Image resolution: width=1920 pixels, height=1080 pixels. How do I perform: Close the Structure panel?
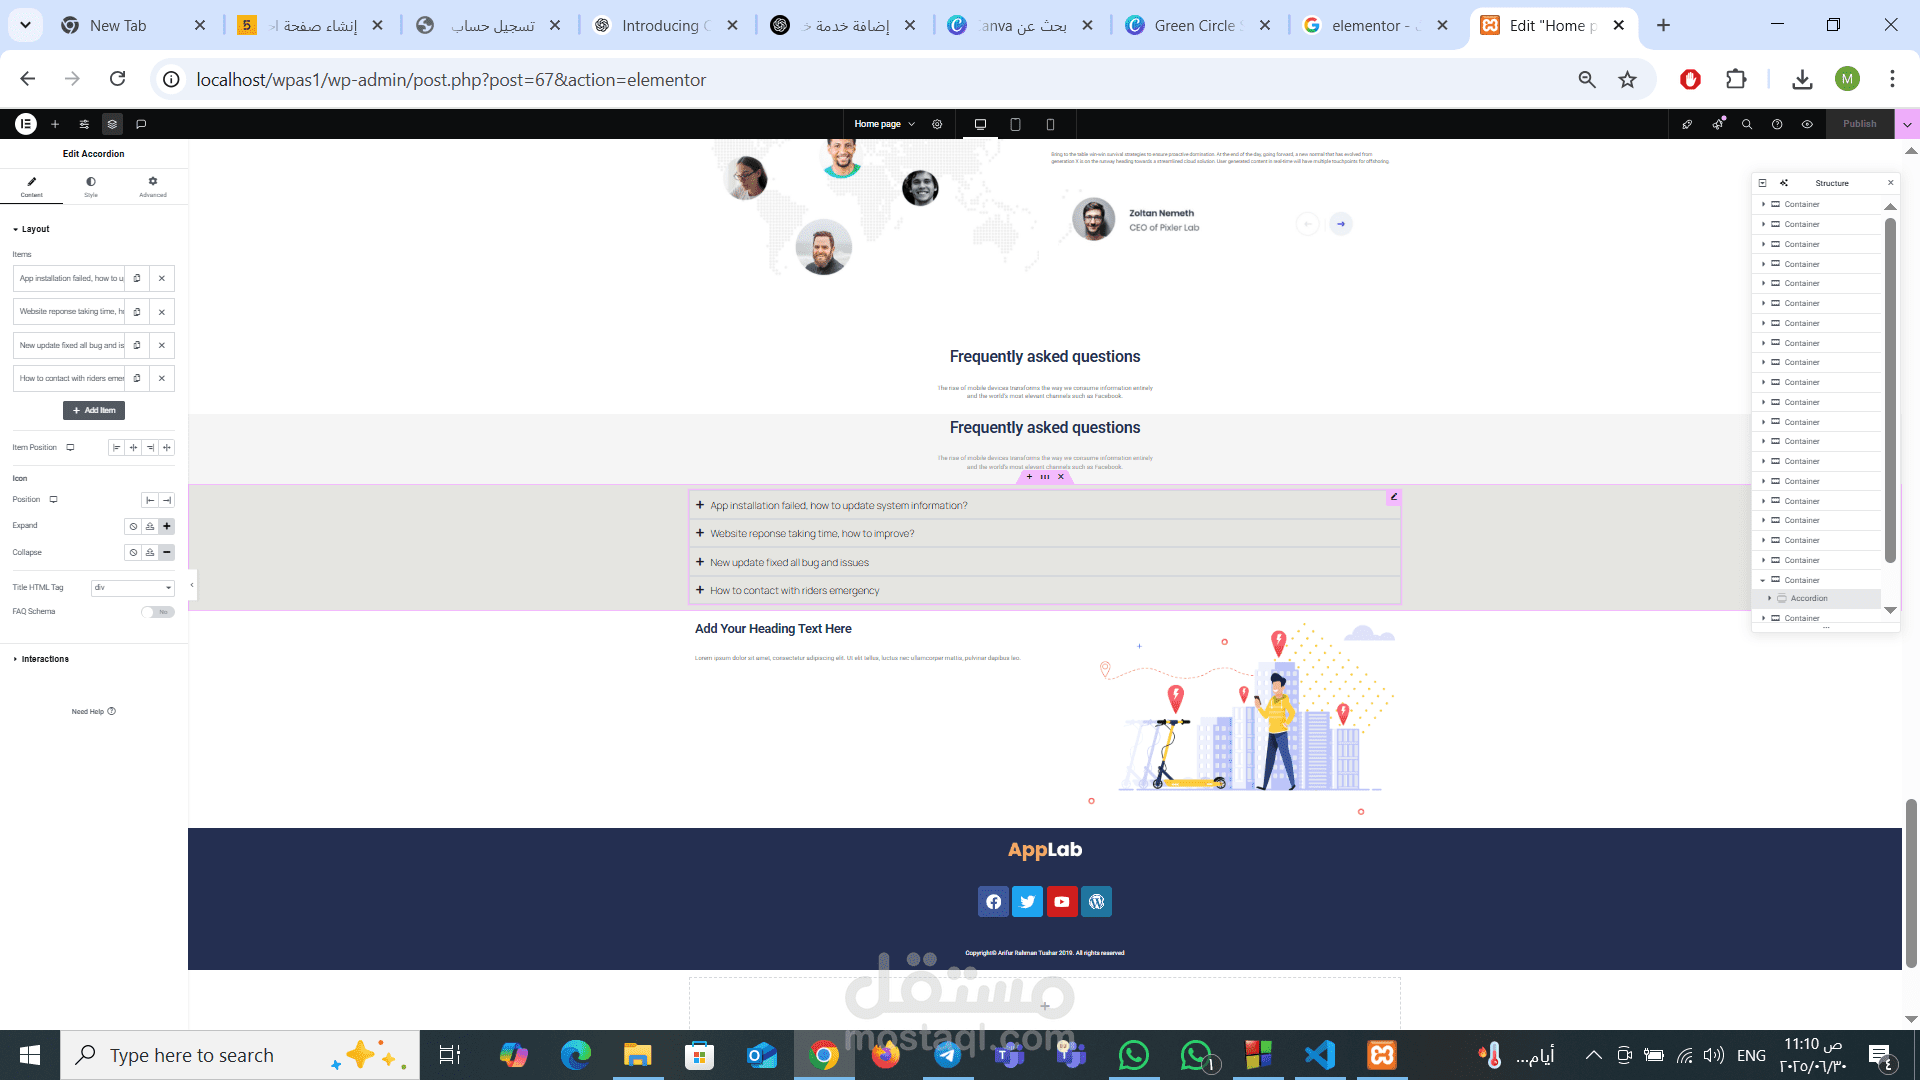1890,183
